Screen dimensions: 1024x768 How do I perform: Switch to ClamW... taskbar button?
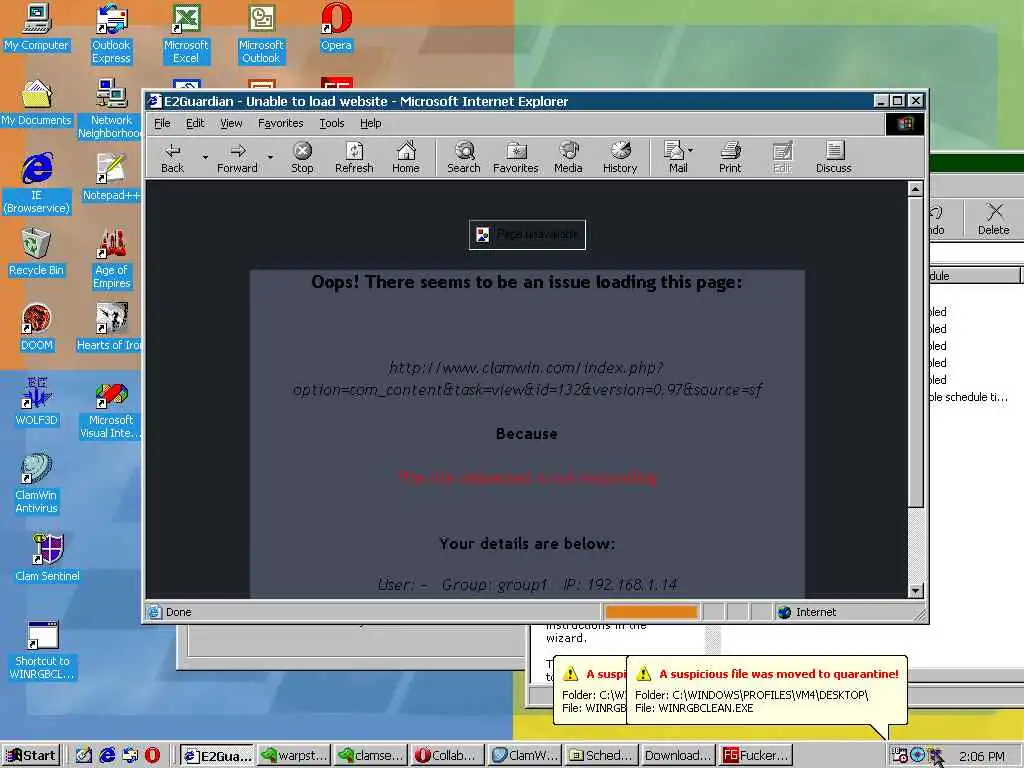(524, 756)
